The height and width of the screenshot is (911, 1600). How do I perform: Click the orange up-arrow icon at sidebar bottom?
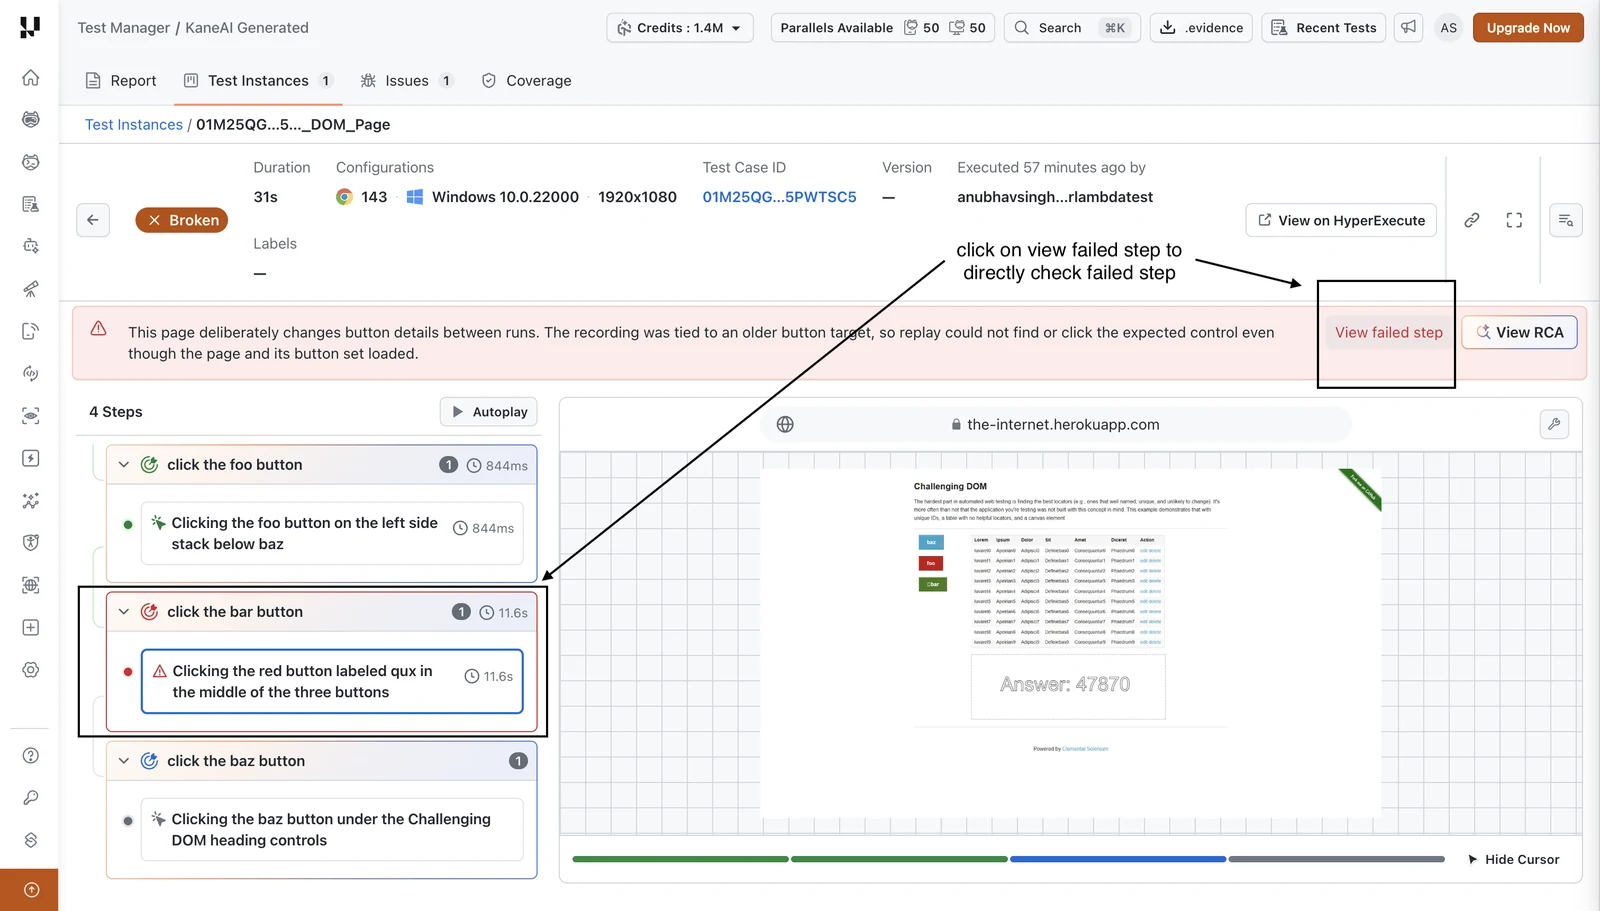click(31, 890)
